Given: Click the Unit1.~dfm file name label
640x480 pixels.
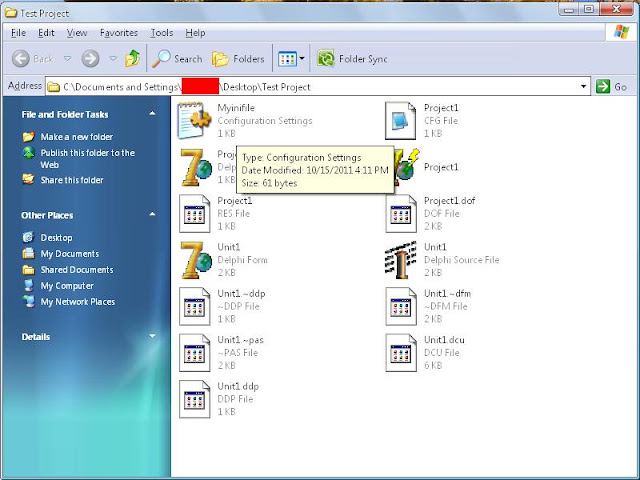Looking at the screenshot, I should 447,293.
